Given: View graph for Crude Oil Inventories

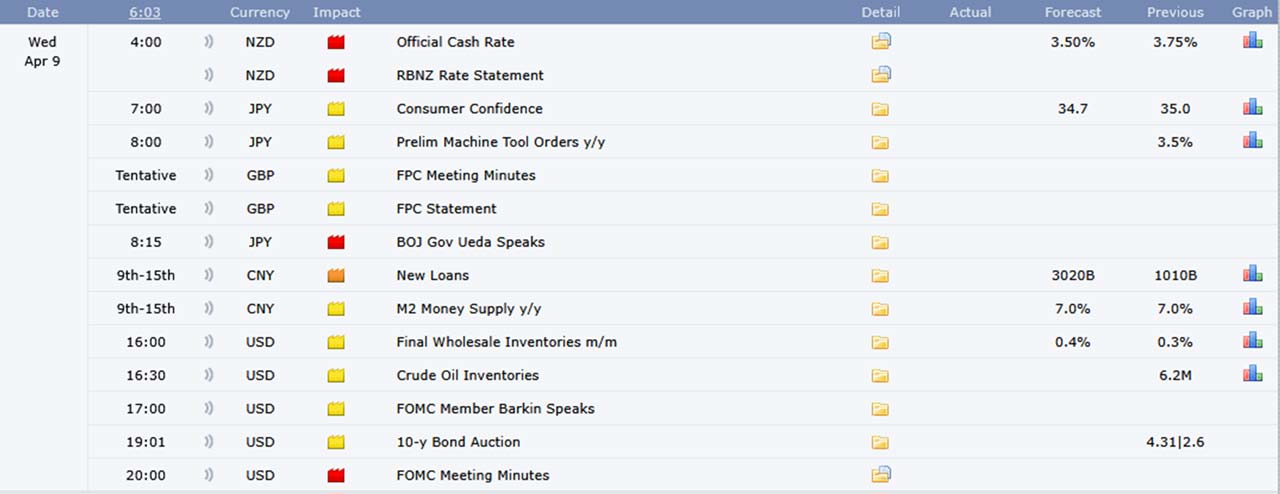Looking at the screenshot, I should [x=1252, y=374].
